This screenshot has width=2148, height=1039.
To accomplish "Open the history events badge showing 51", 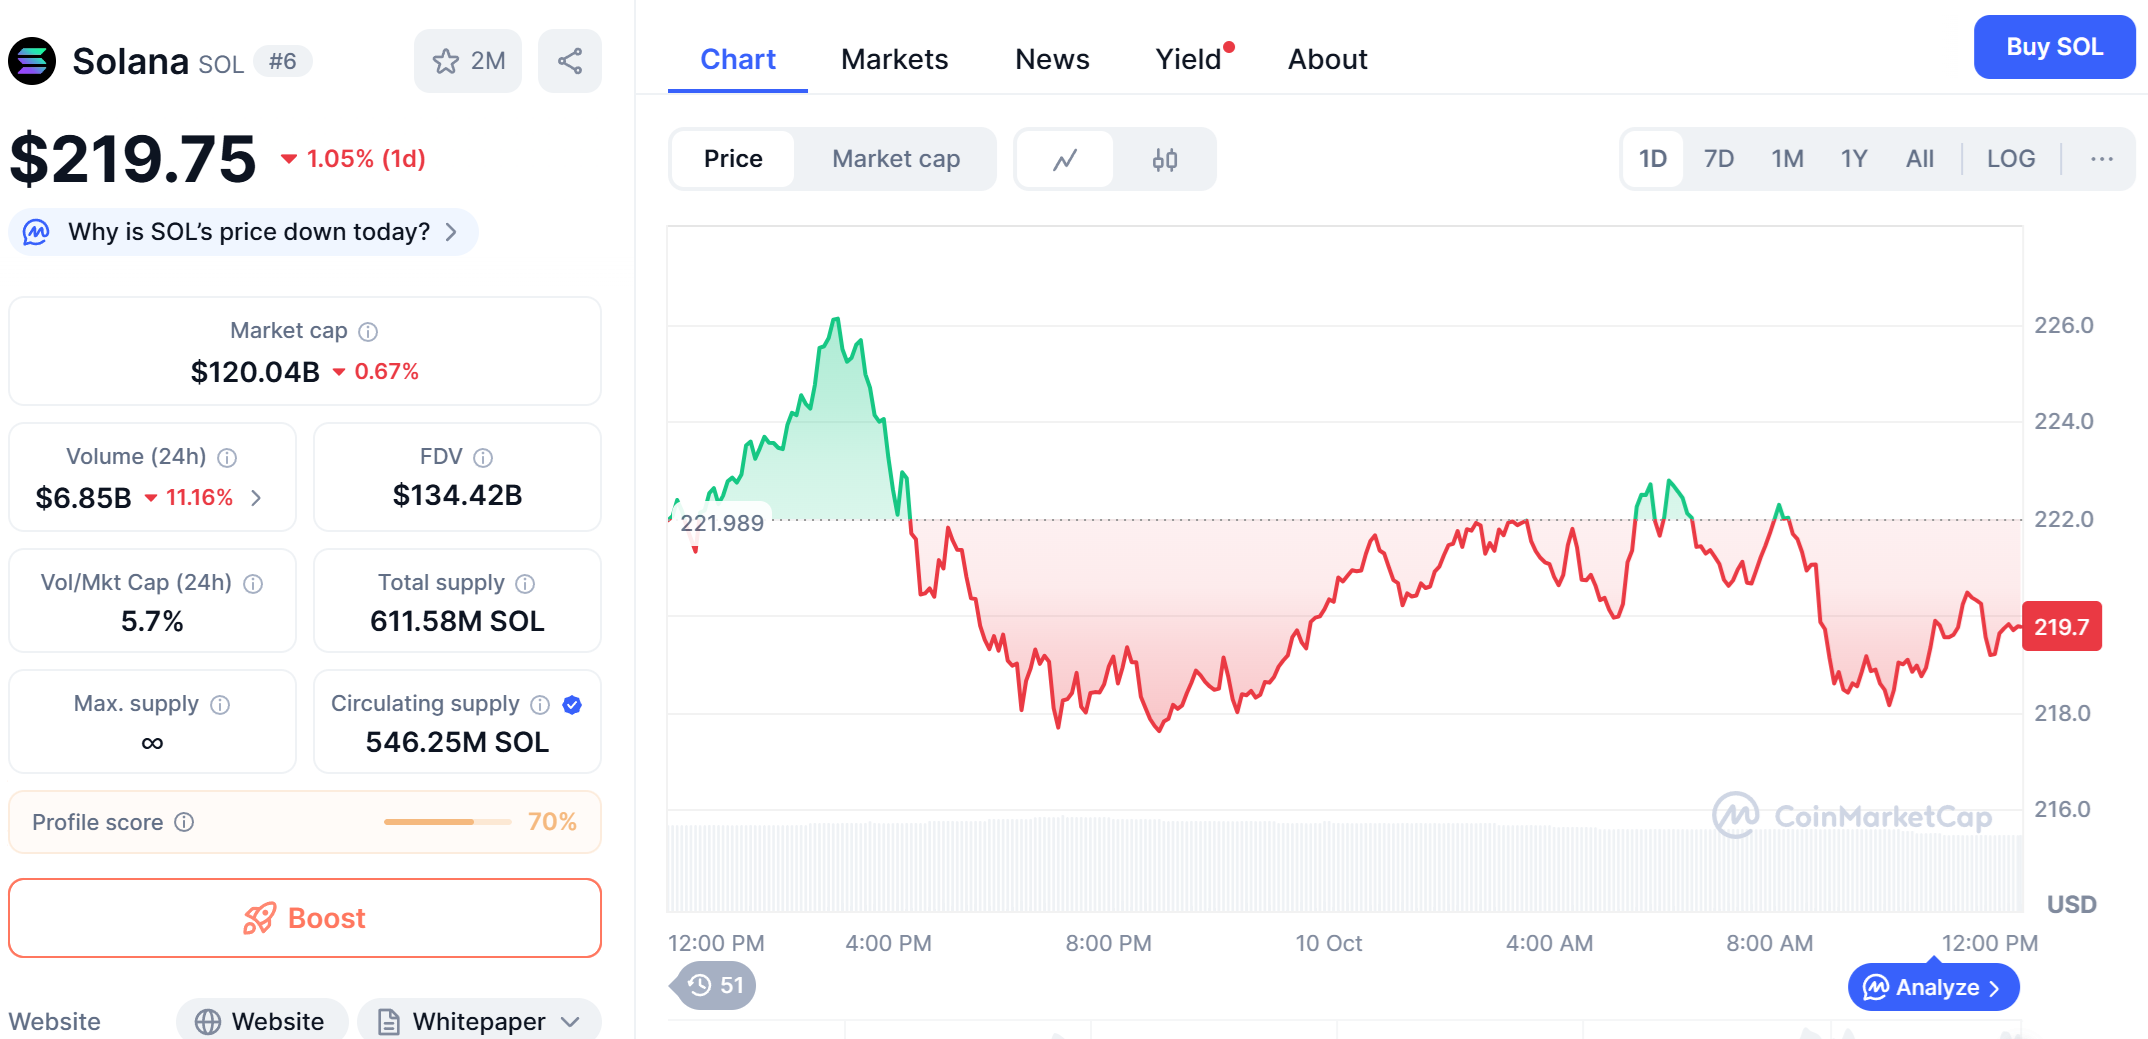I will point(715,986).
